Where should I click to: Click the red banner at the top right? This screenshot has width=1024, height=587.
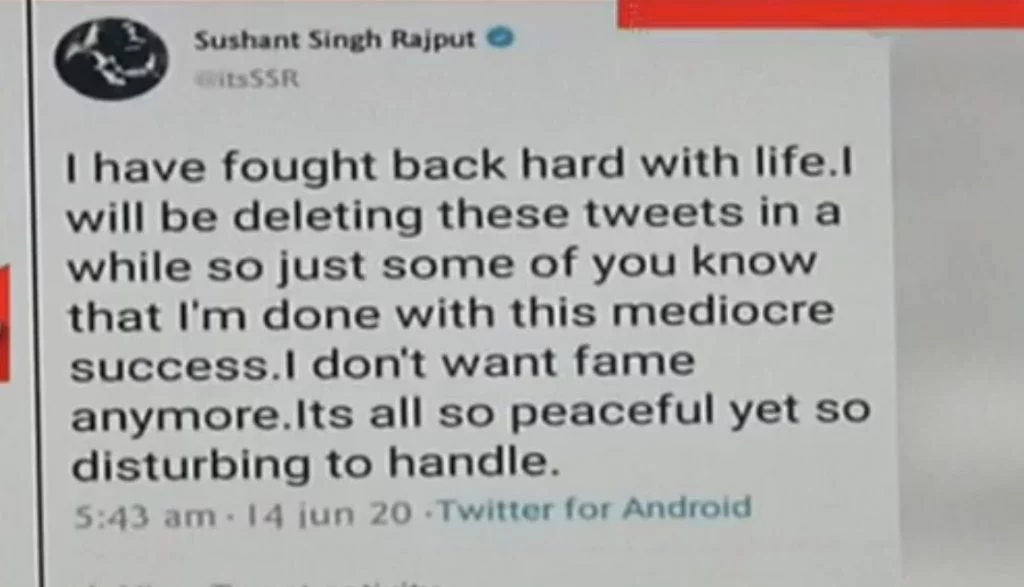point(821,14)
